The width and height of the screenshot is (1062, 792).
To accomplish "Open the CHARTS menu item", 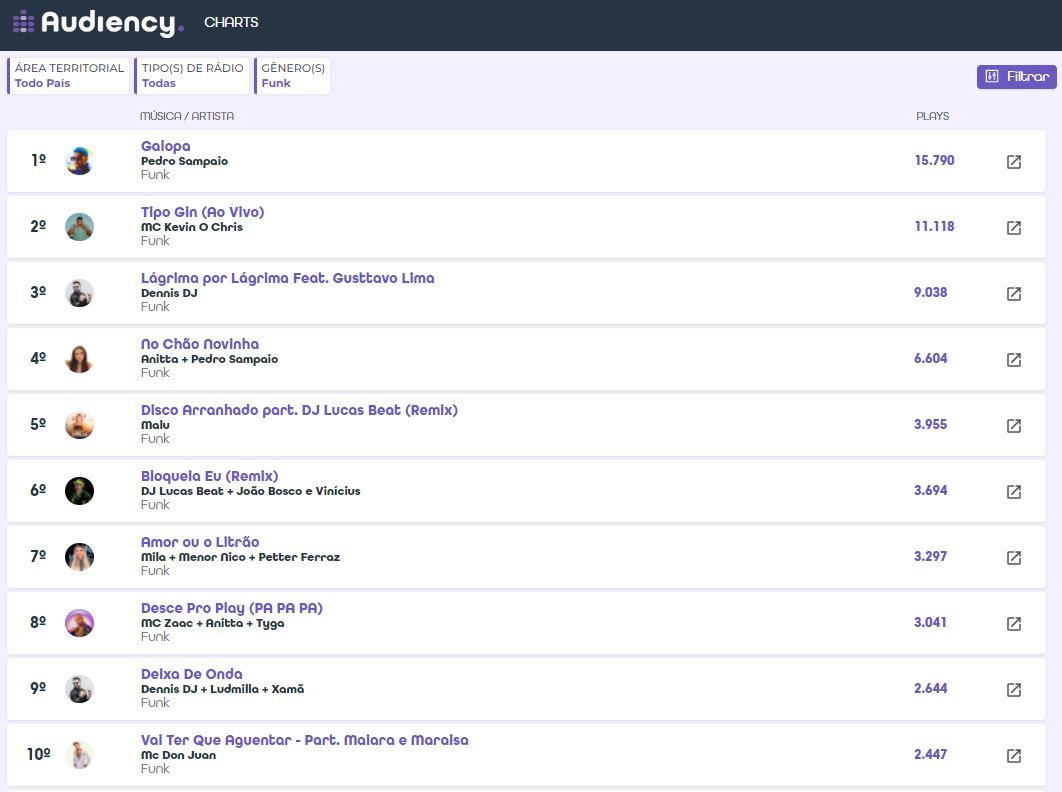I will point(231,22).
